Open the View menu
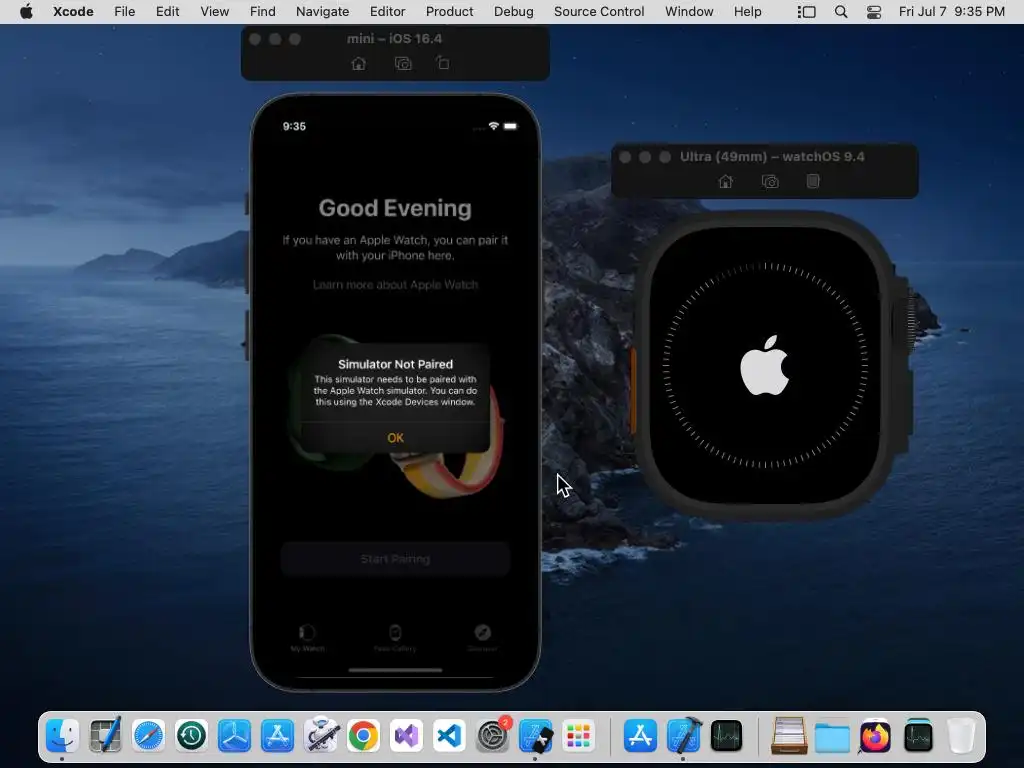The height and width of the screenshot is (768, 1024). (214, 11)
